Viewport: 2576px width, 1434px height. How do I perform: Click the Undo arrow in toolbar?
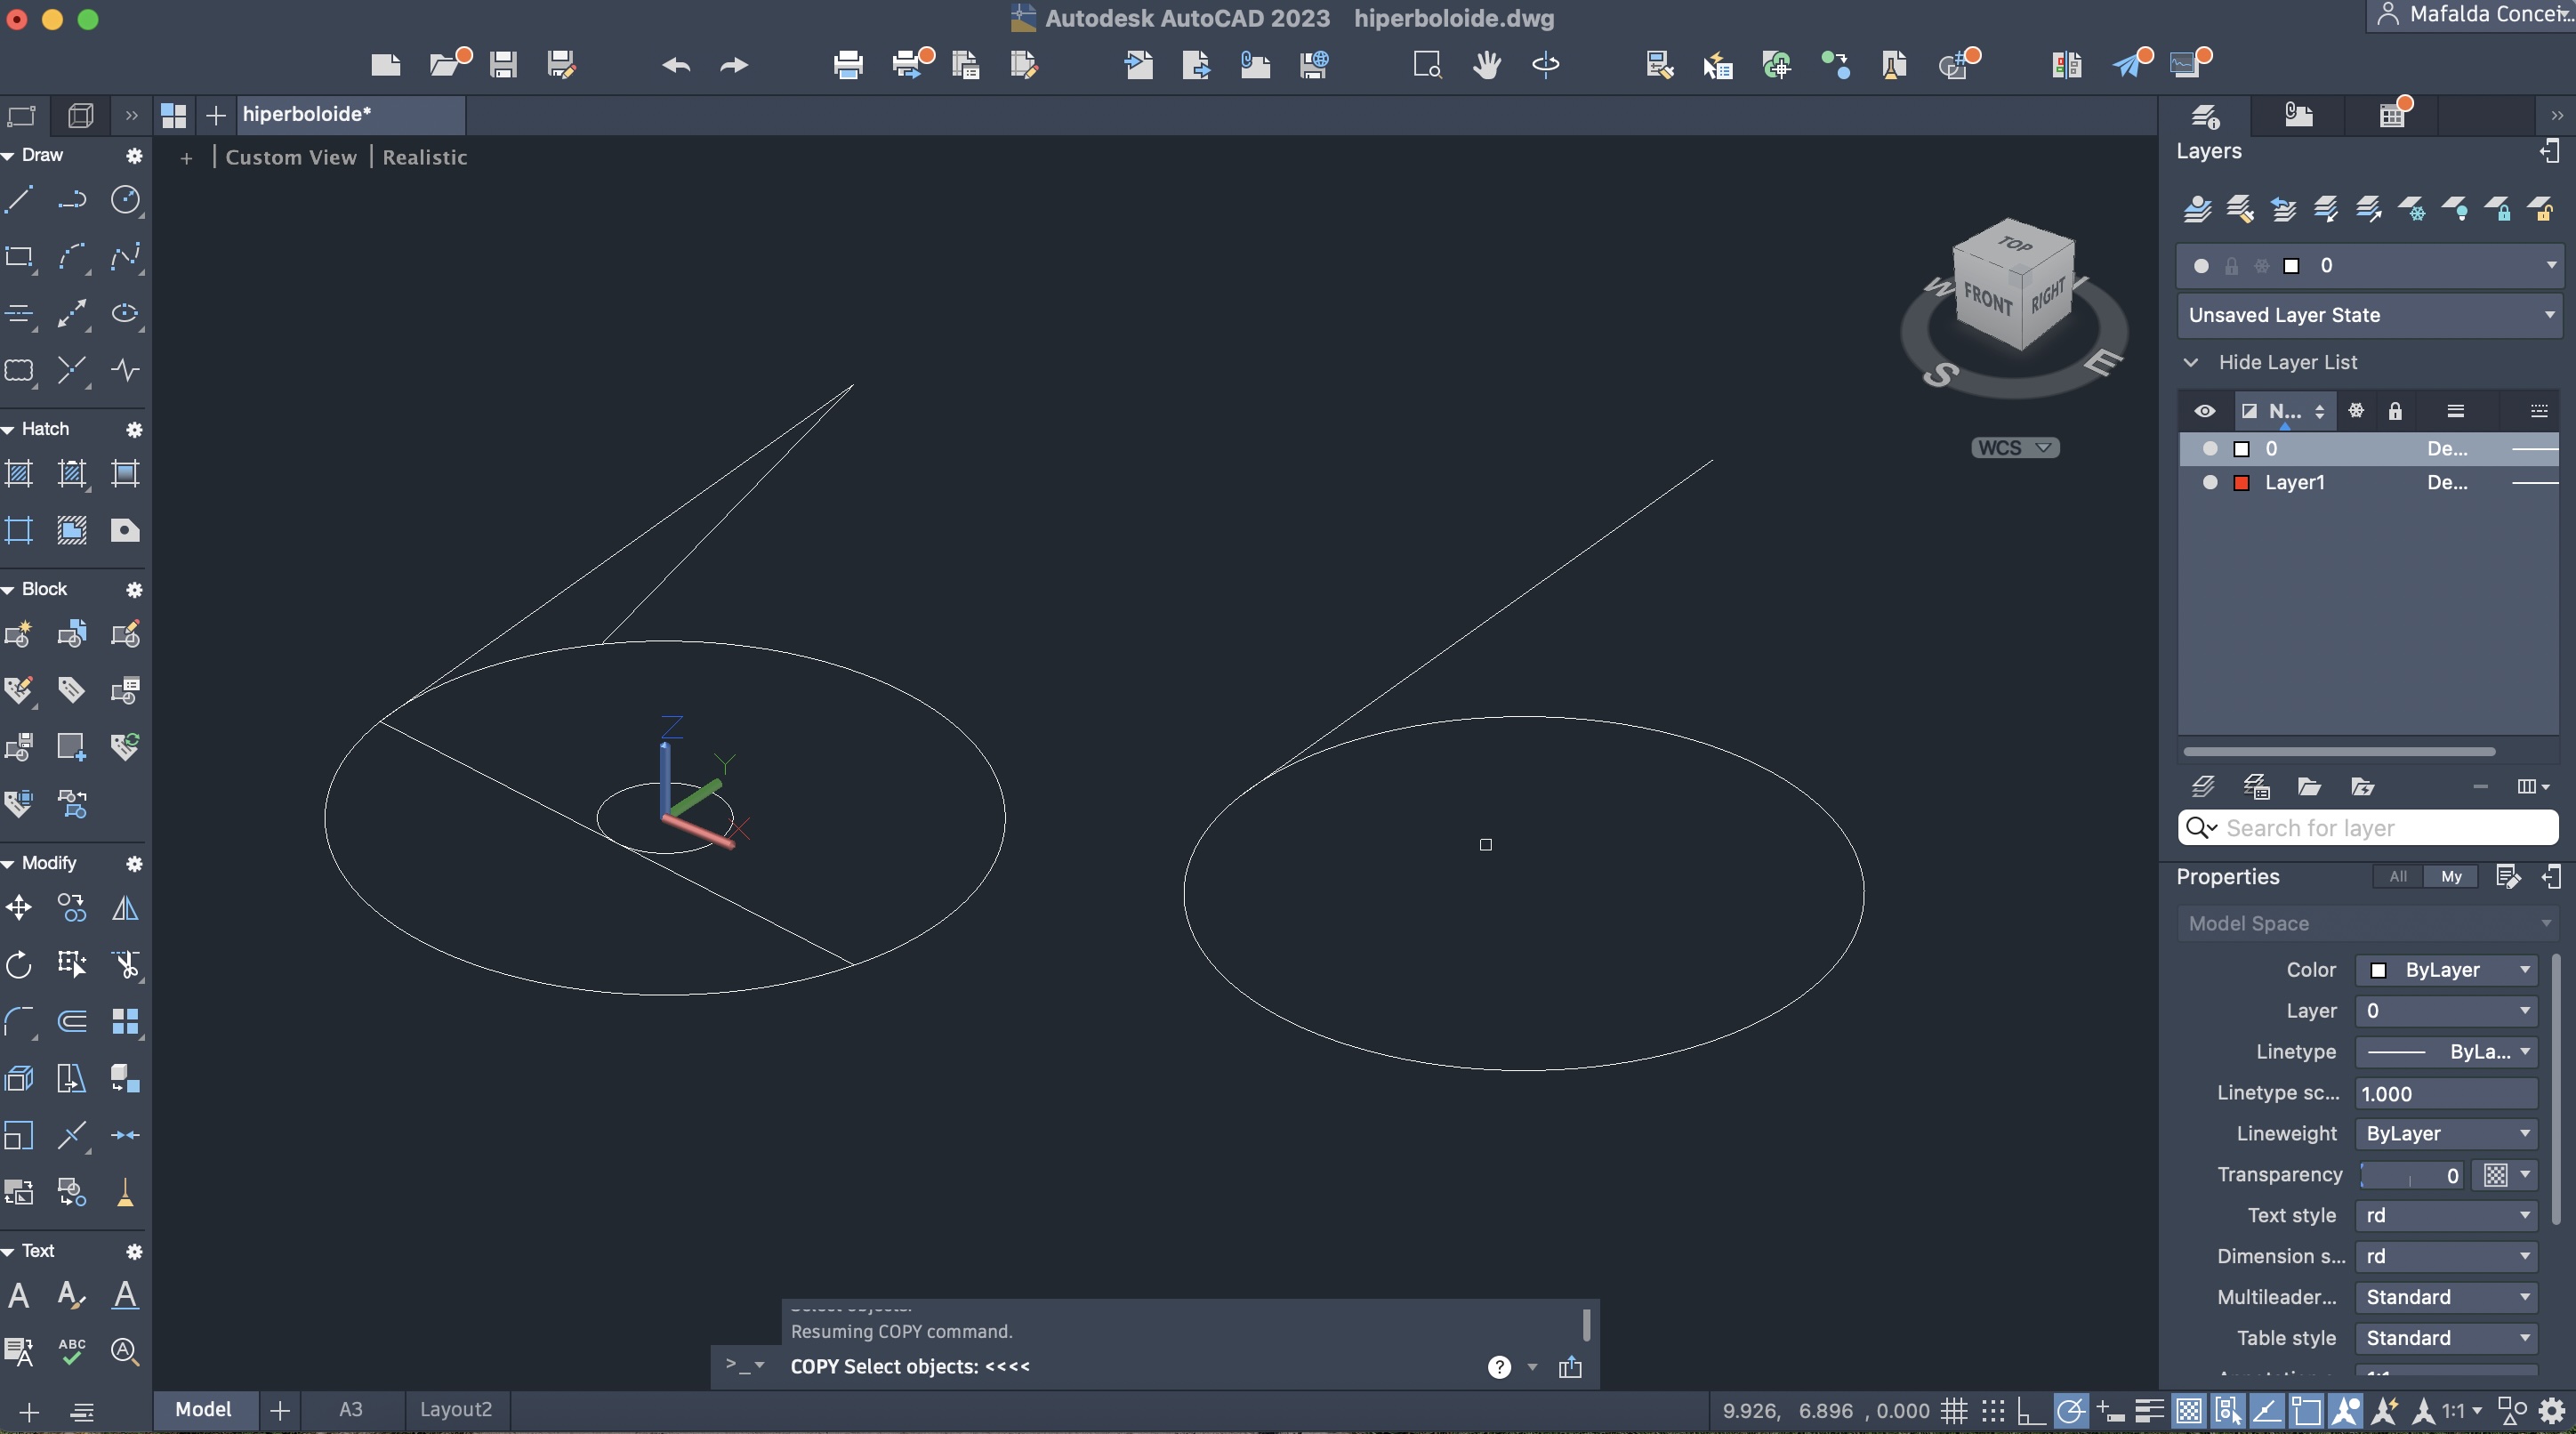pyautogui.click(x=676, y=65)
